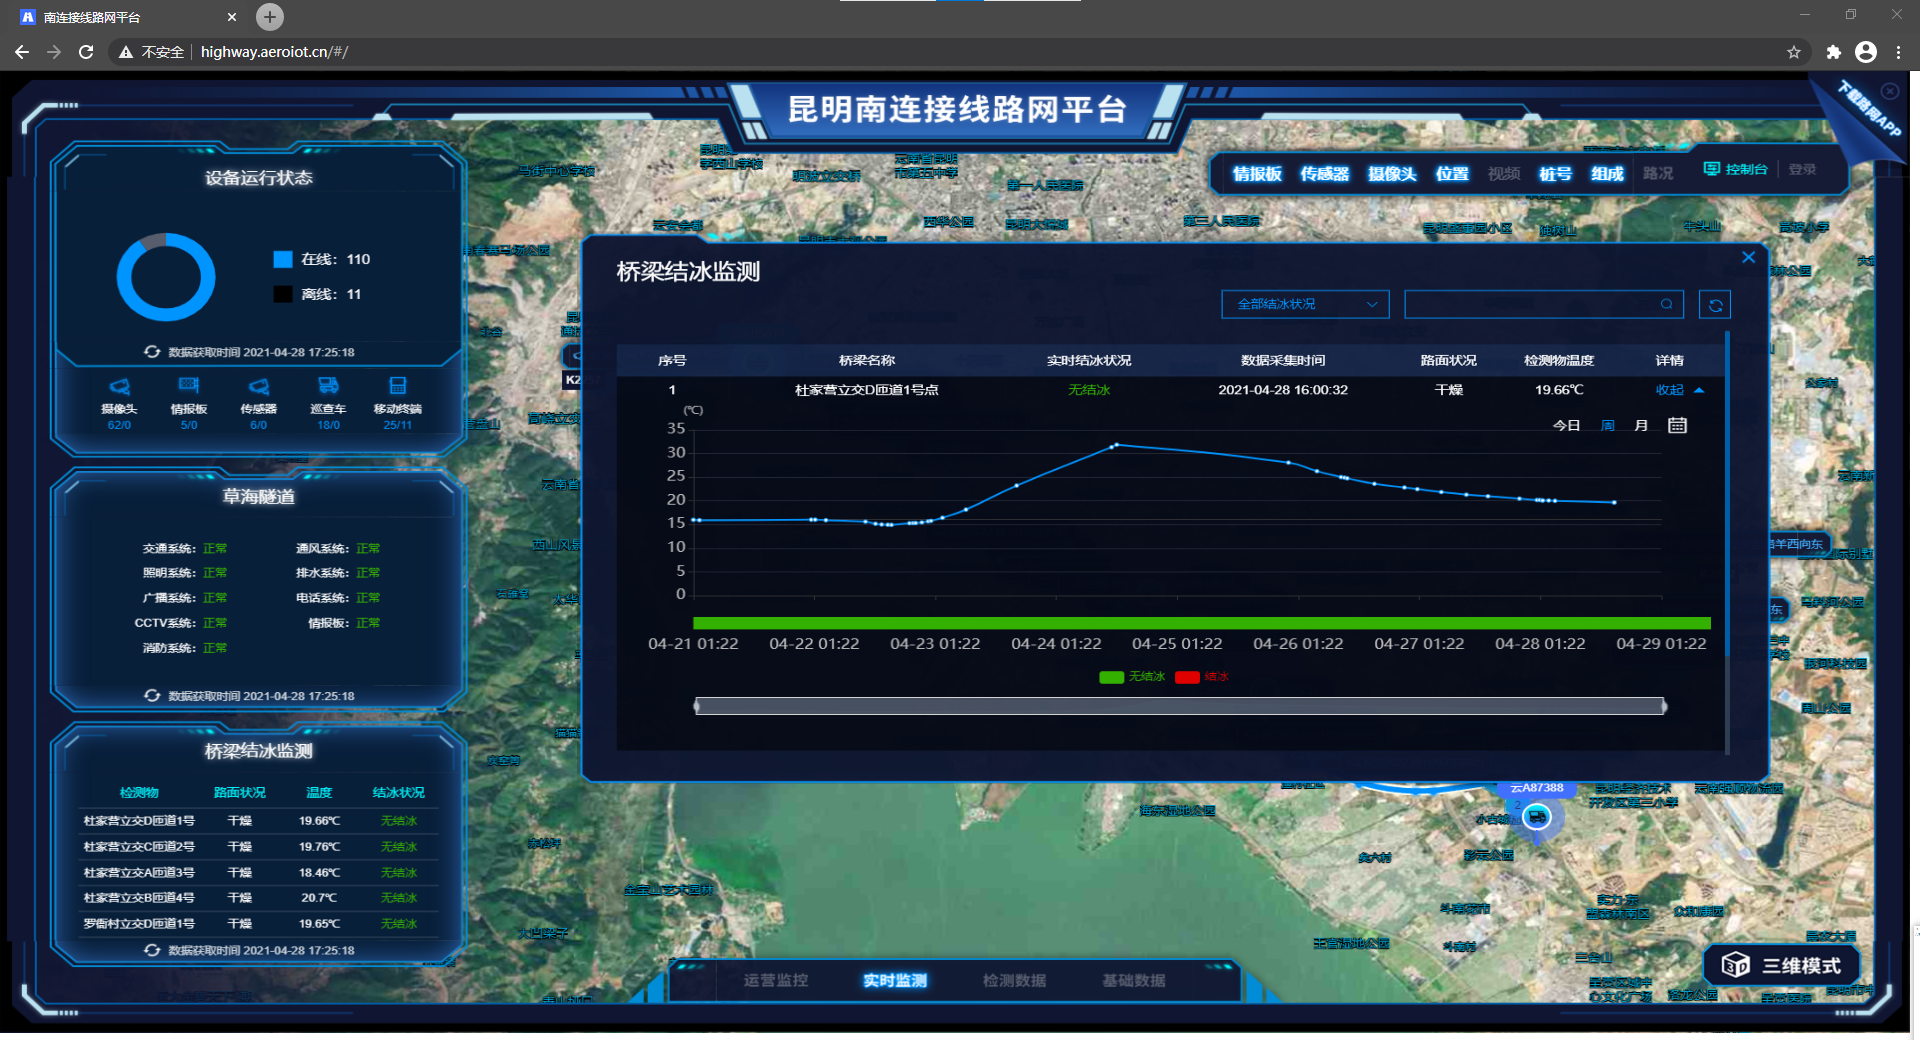This screenshot has width=1920, height=1040.
Task: Click the patrol vehicle marker 云A87388 on map
Action: tap(1536, 818)
